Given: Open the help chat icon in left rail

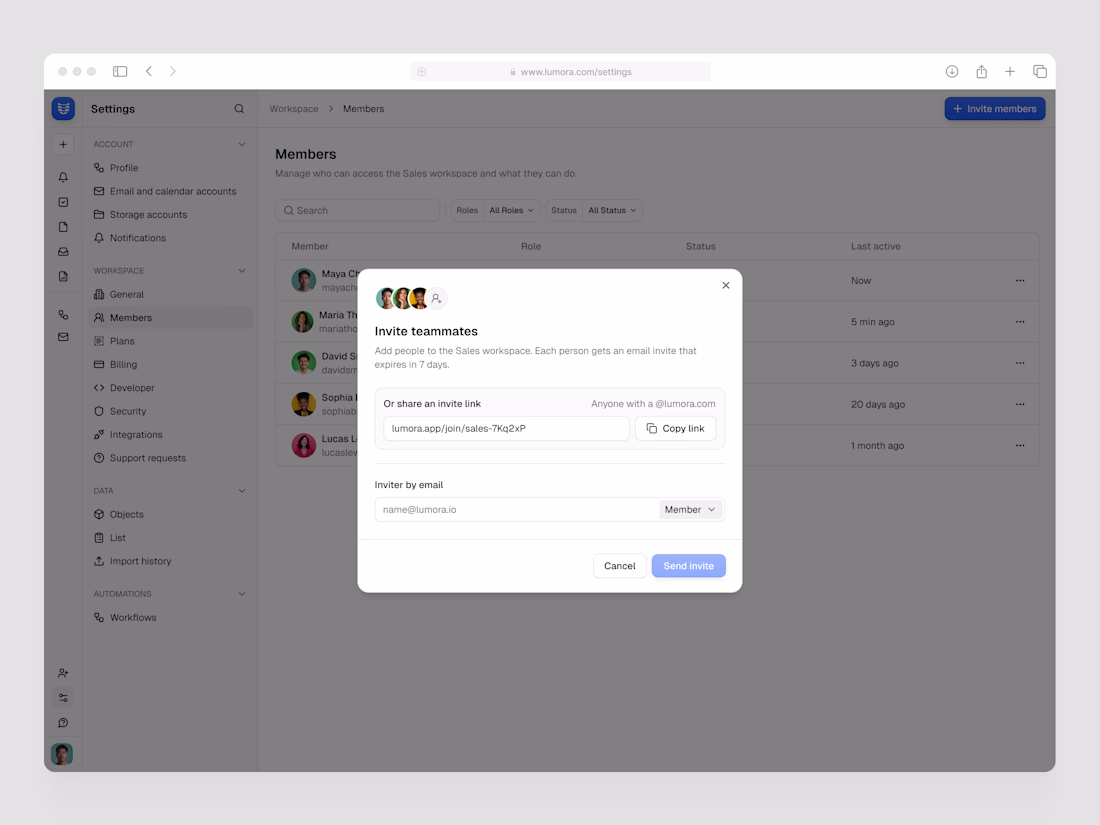Looking at the screenshot, I should point(63,723).
